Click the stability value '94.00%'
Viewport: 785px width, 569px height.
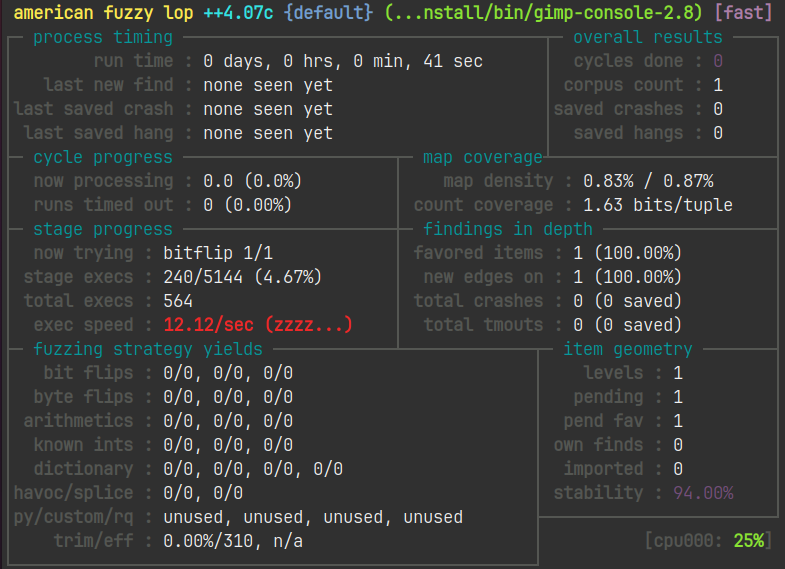[x=703, y=493]
